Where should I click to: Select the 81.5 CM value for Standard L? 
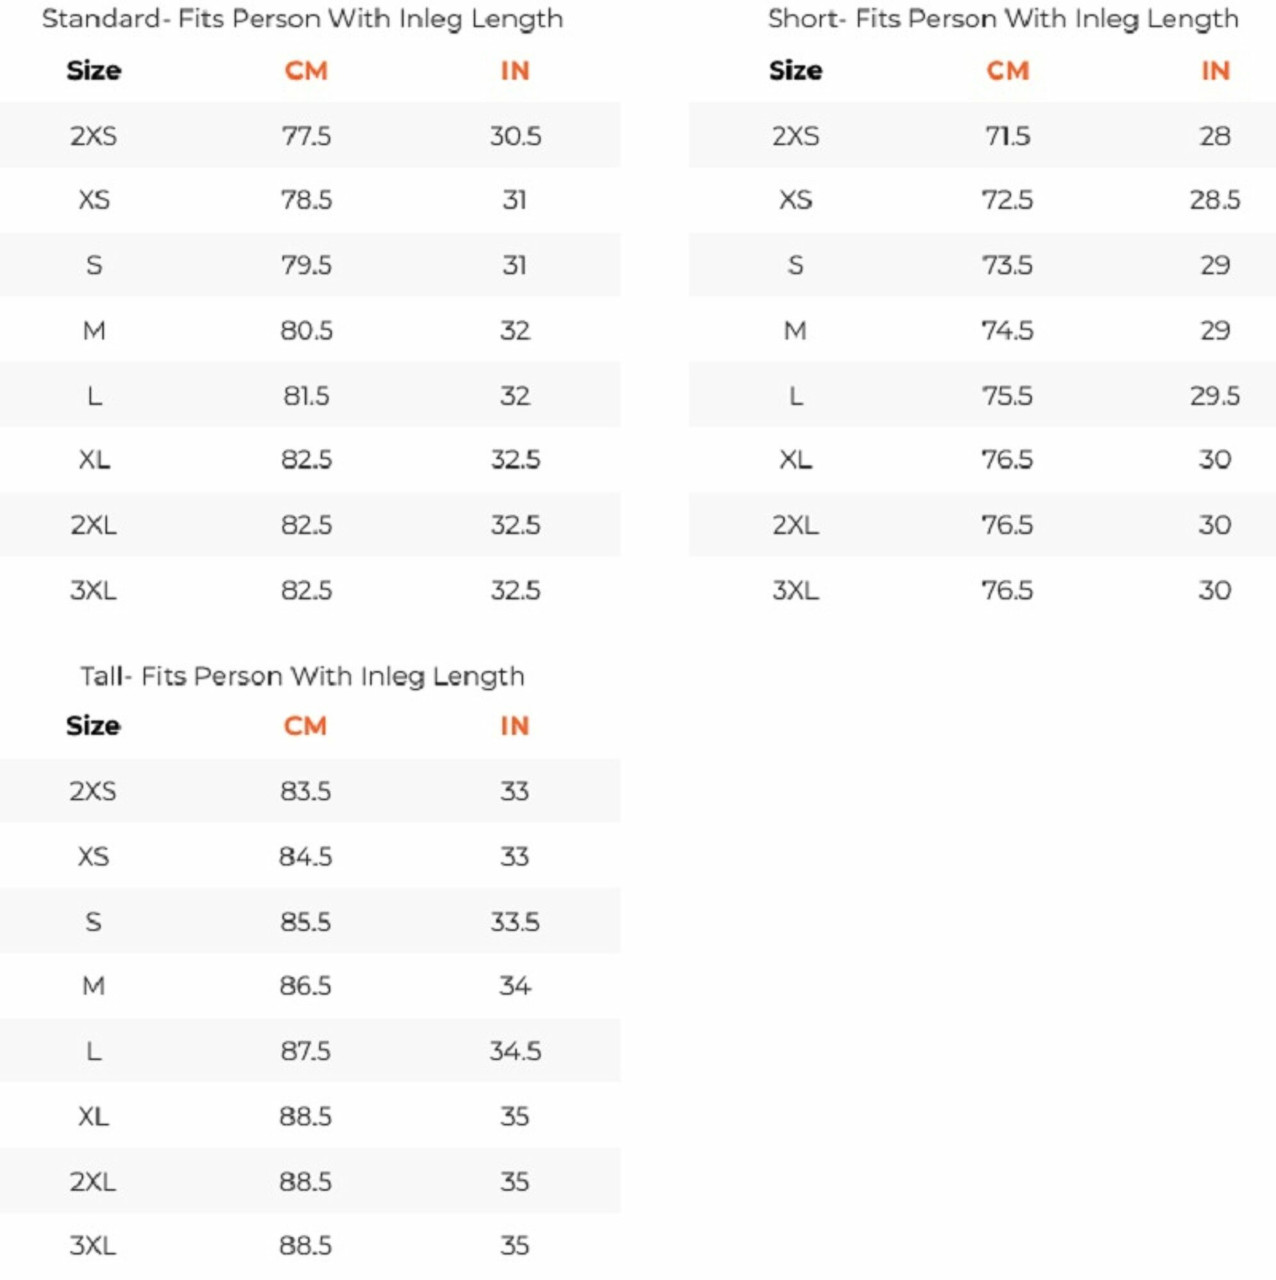click(306, 396)
